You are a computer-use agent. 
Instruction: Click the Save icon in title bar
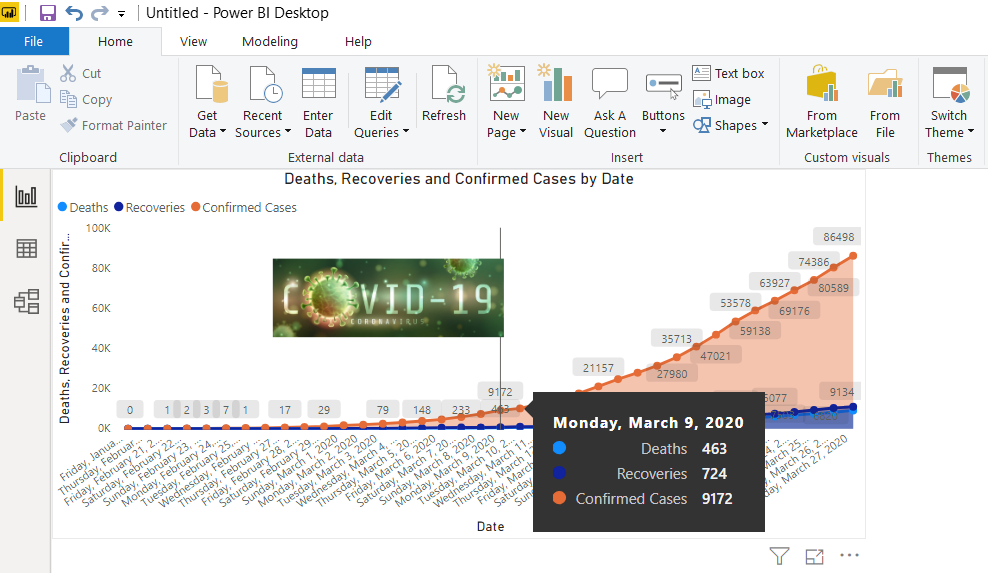pyautogui.click(x=47, y=13)
